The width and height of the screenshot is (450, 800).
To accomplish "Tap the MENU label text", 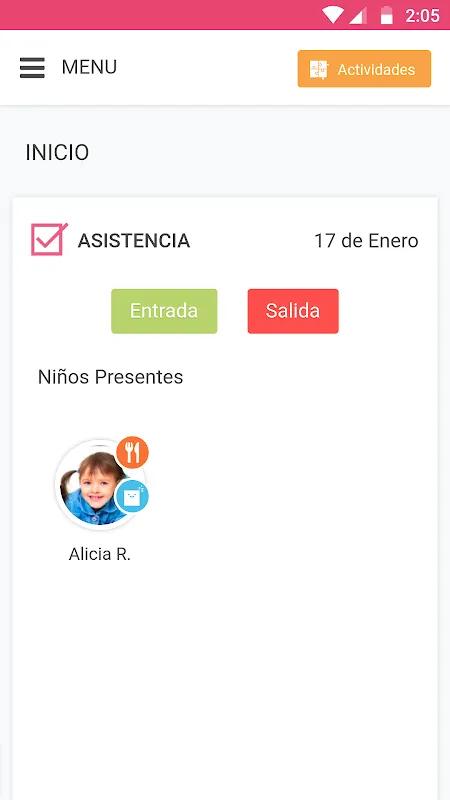I will pos(89,67).
